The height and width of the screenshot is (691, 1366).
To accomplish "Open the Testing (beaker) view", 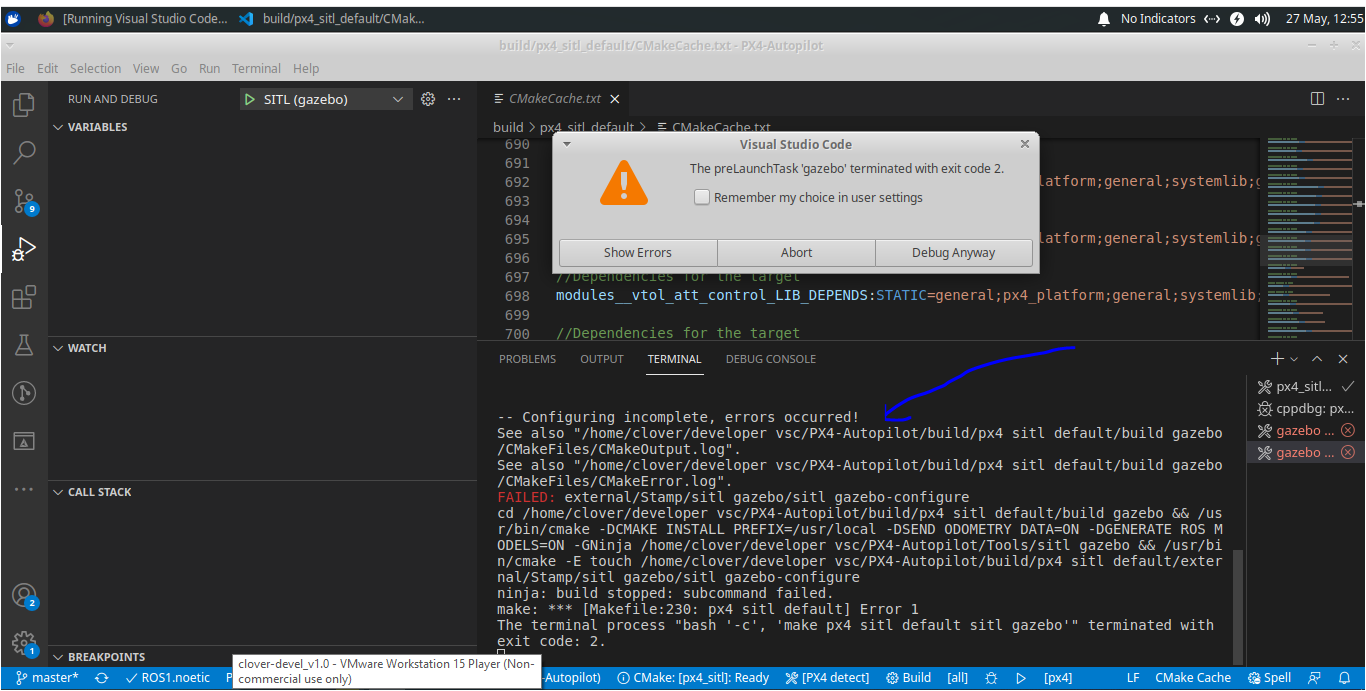I will pyautogui.click(x=23, y=344).
